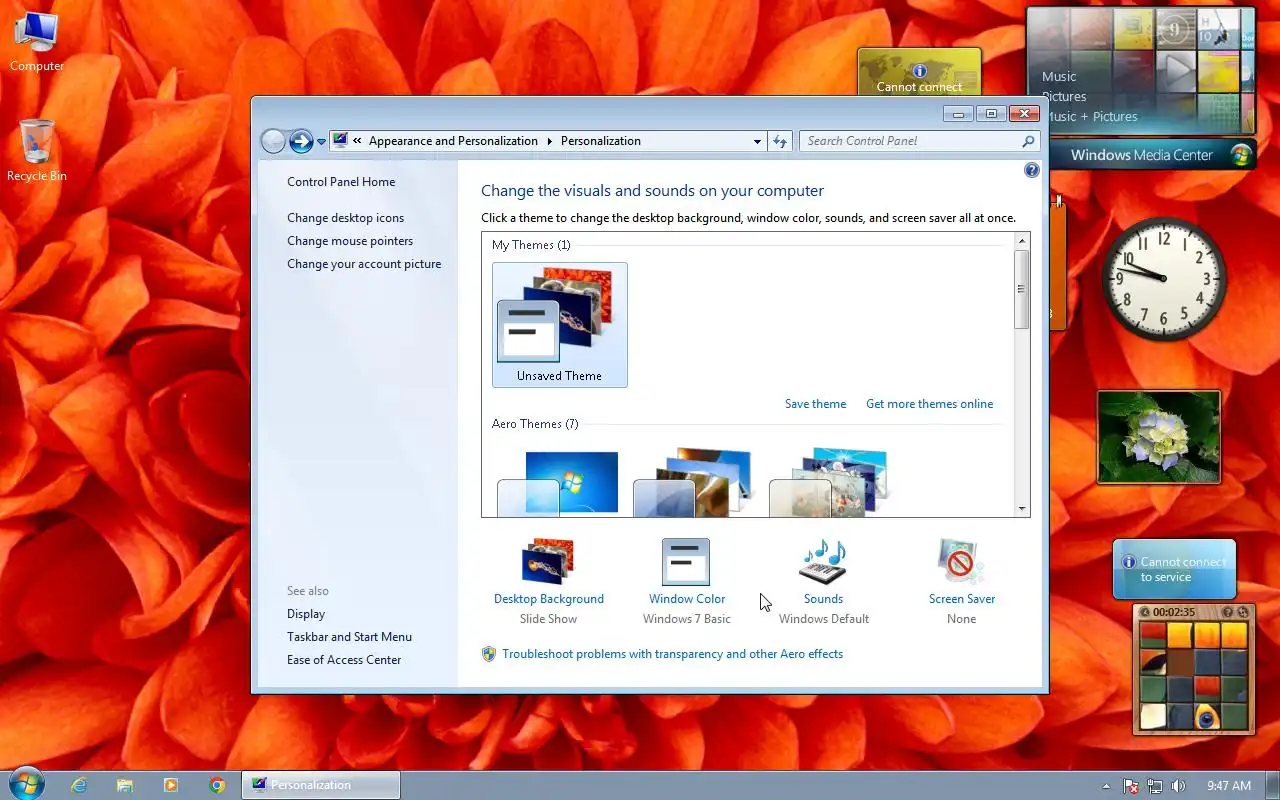
Task: Click the volume speaker tray icon
Action: point(1178,786)
